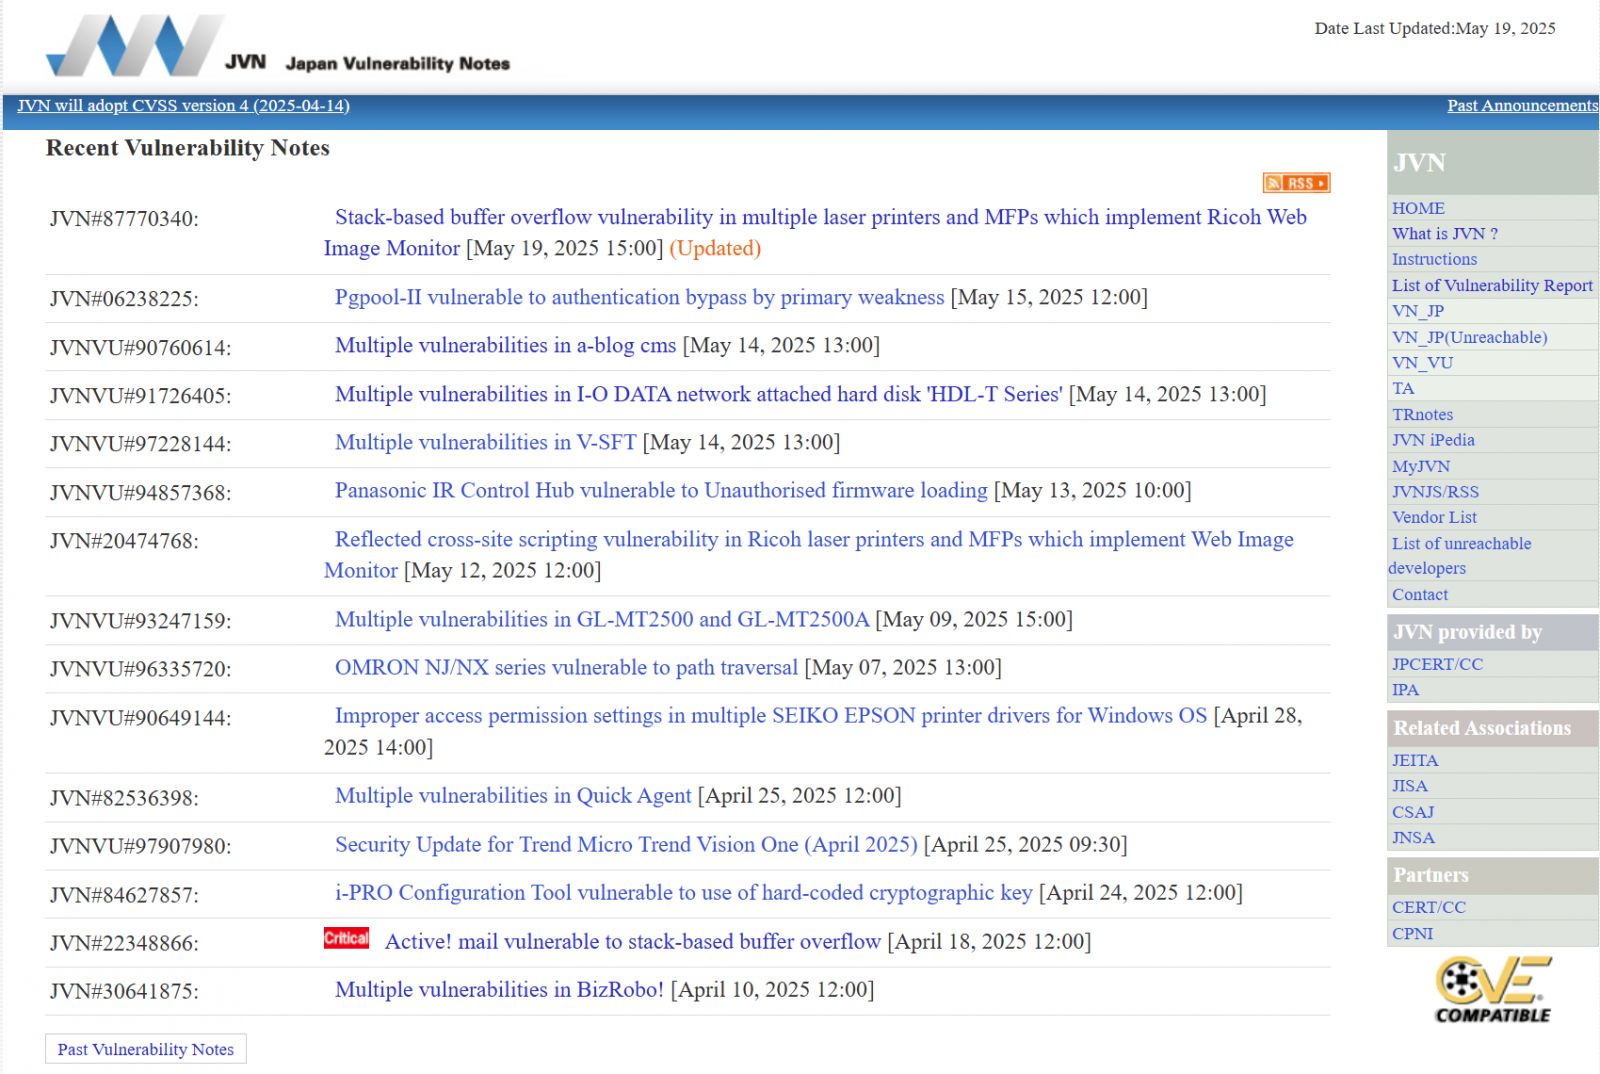Open the TA sidebar link

(1403, 388)
